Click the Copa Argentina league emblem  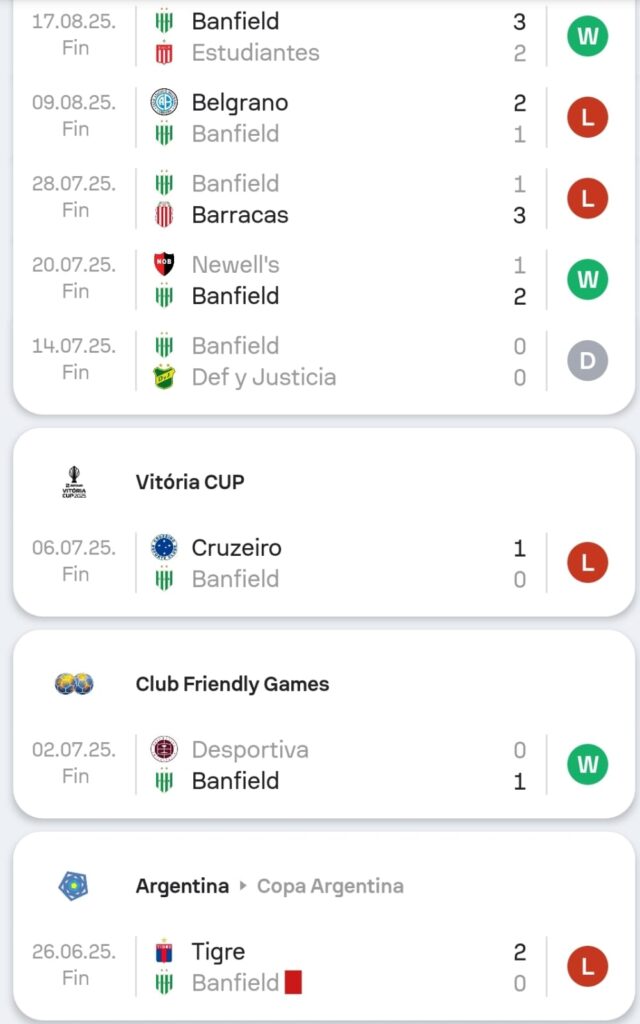[73, 886]
